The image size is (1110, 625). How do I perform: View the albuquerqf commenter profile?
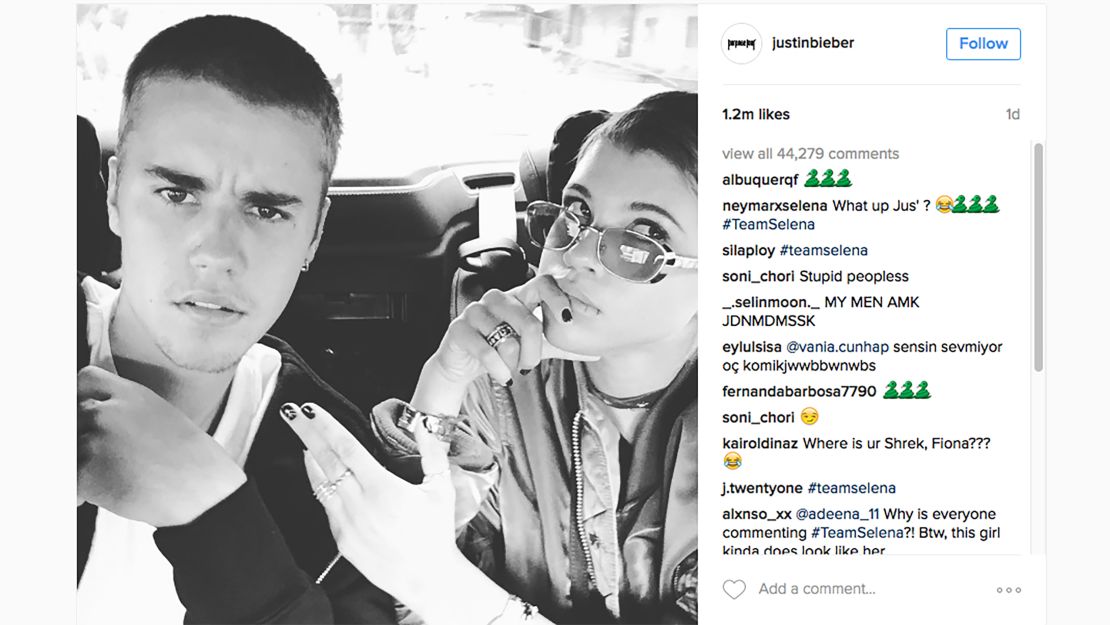(x=760, y=180)
